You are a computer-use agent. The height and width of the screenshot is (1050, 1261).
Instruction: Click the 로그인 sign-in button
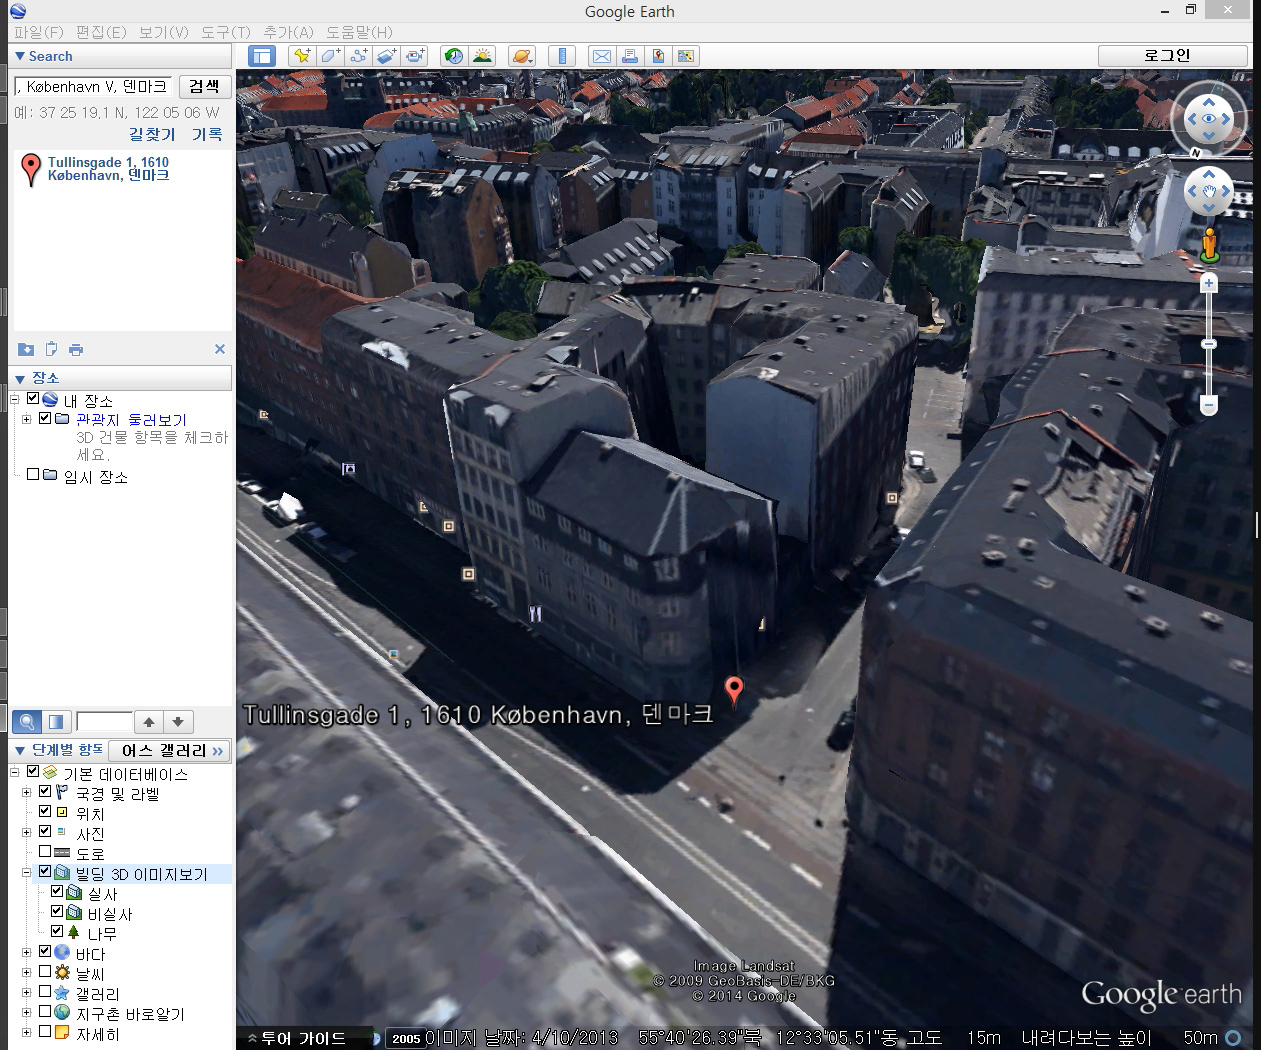click(1172, 56)
